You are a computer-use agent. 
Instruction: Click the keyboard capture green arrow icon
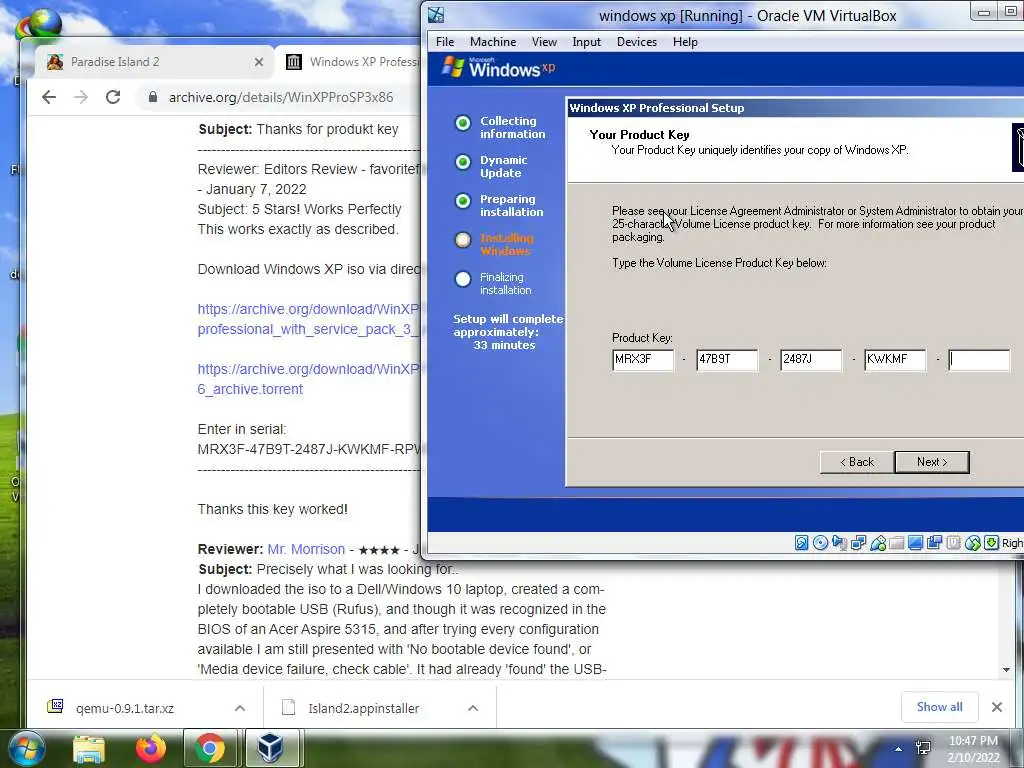tap(991, 543)
